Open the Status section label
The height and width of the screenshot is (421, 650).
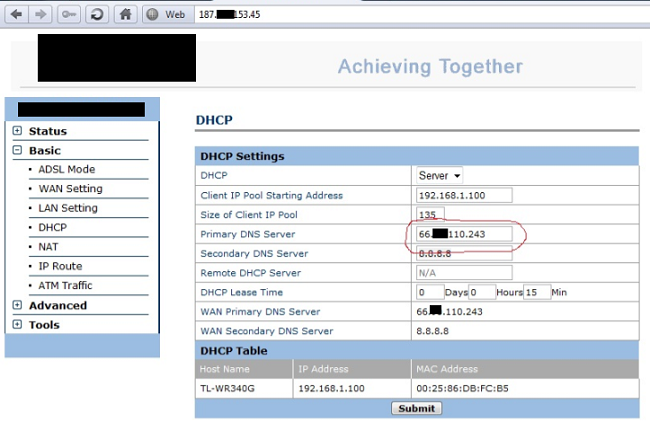click(x=48, y=131)
